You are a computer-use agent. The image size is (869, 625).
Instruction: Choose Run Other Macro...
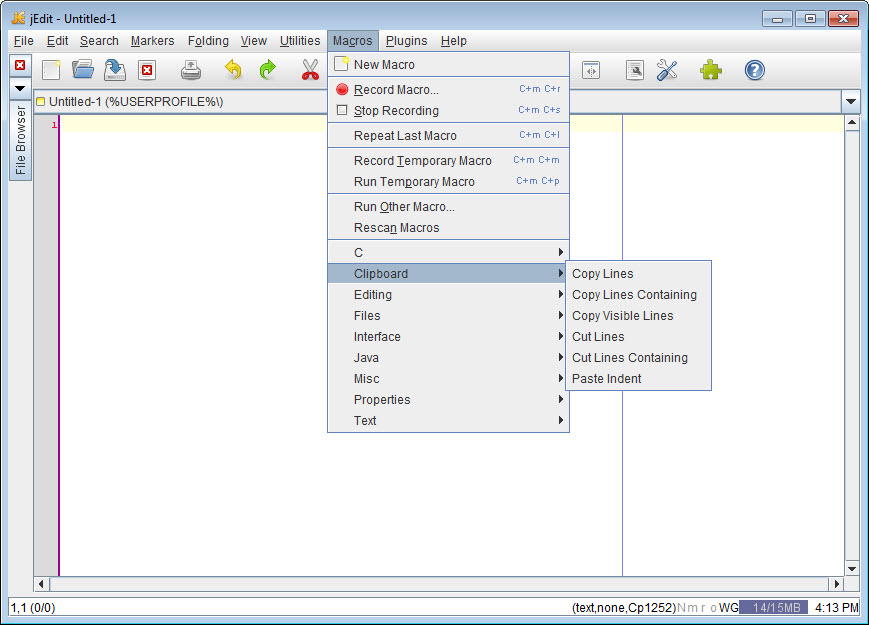448,207
